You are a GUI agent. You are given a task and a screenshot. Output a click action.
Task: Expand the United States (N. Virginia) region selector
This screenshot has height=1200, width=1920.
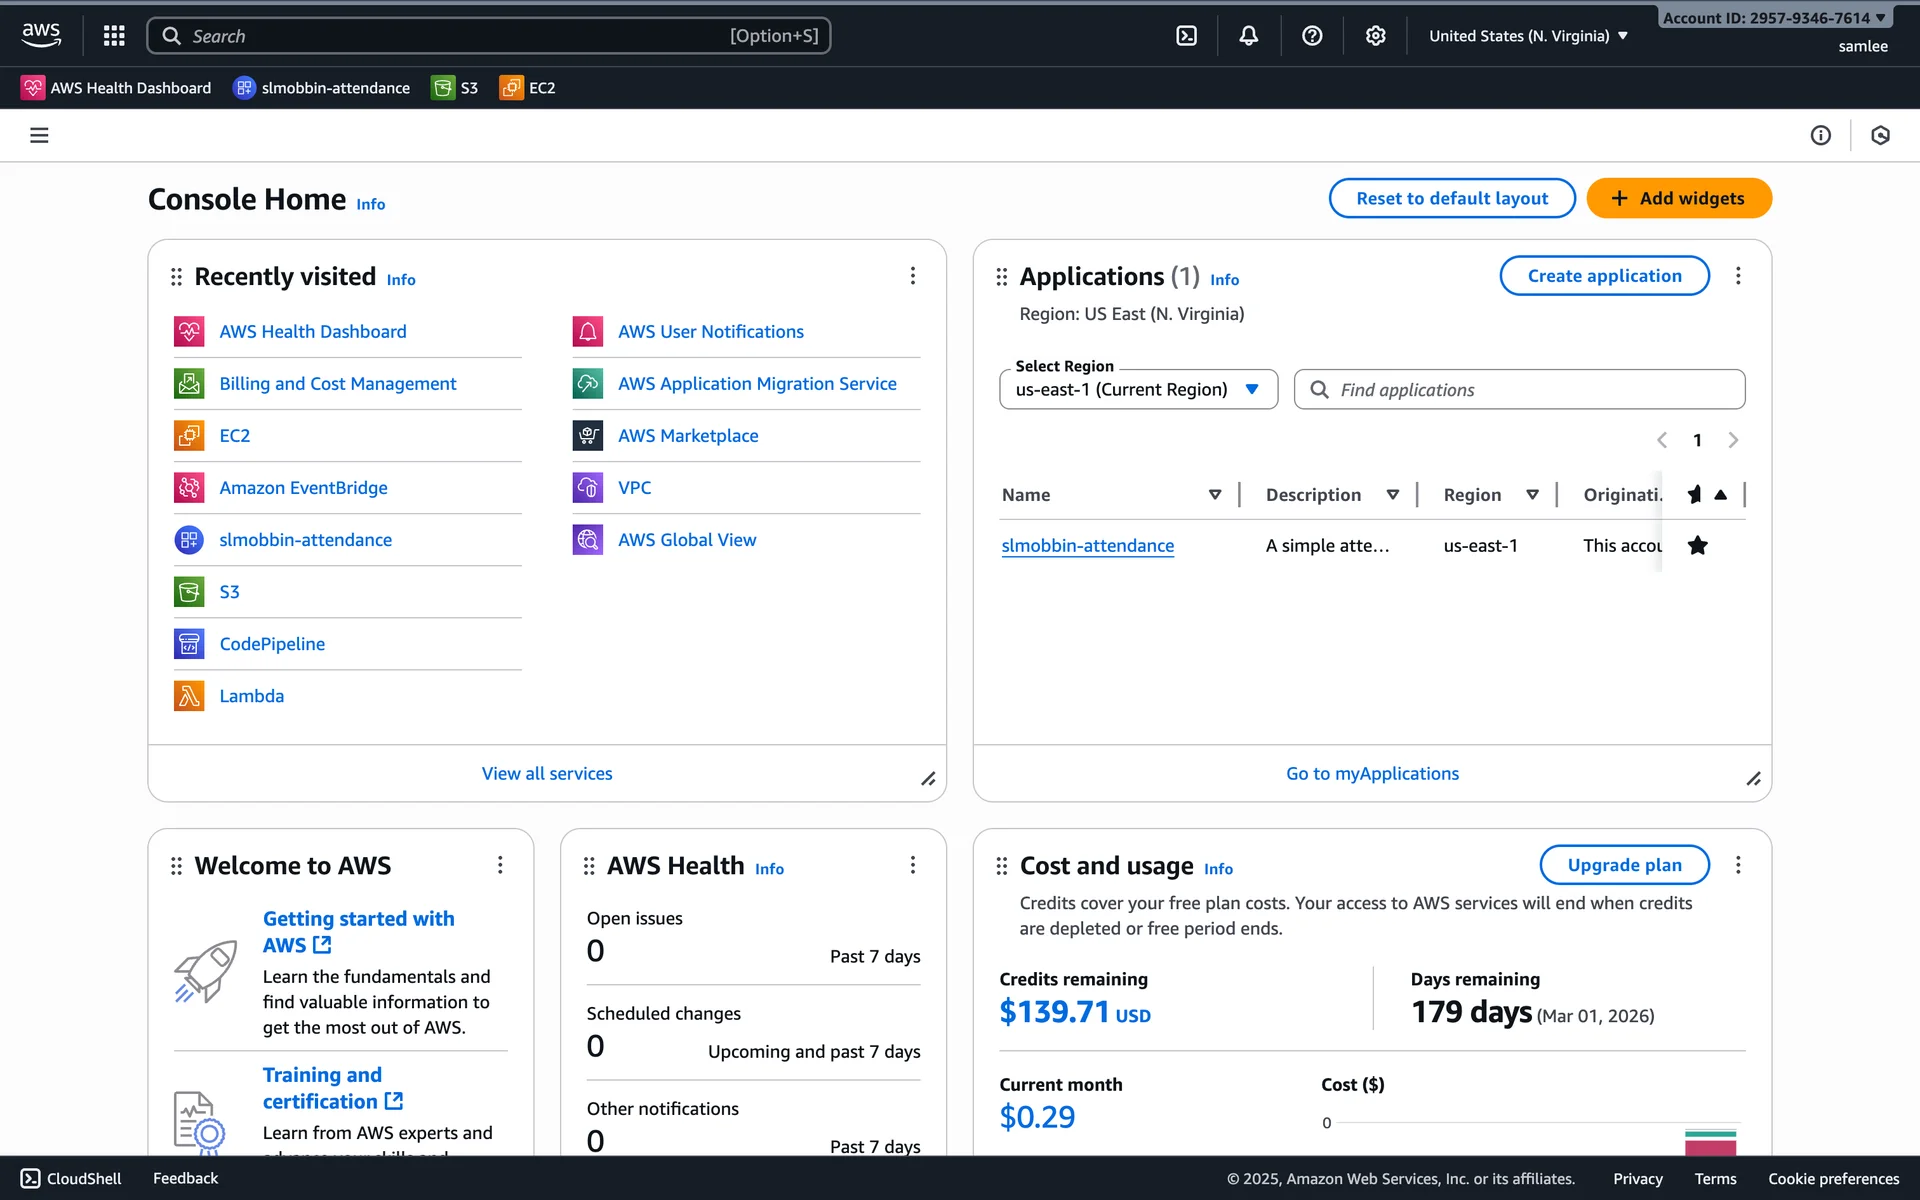1528,36
